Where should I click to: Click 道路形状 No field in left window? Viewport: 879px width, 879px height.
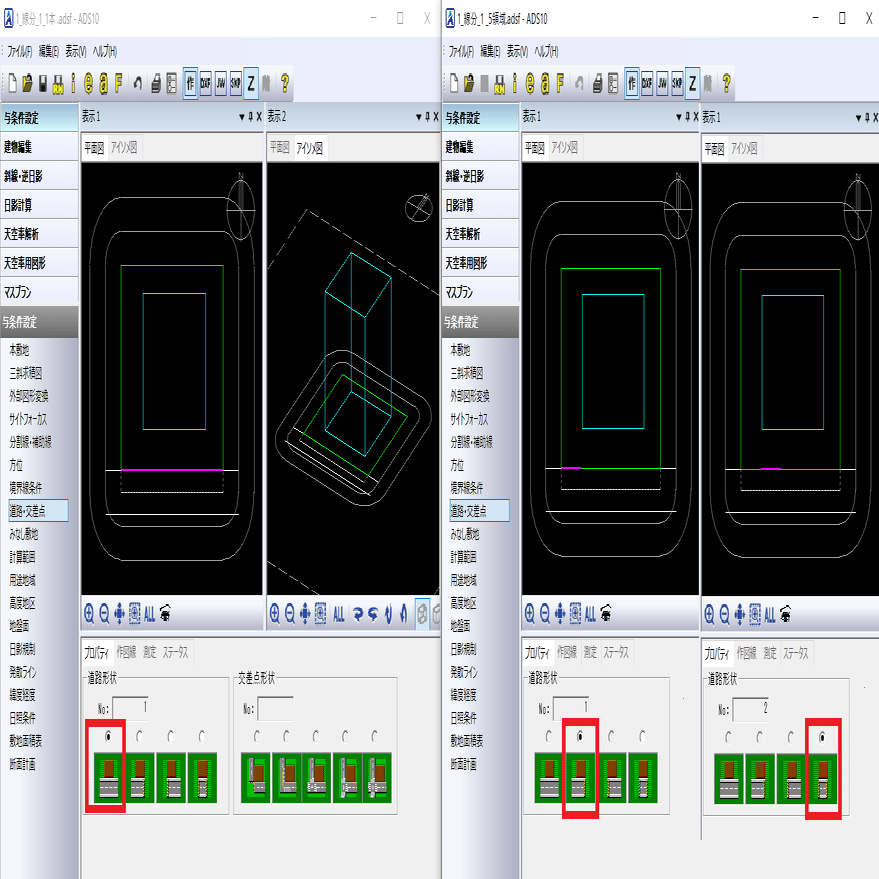click(x=131, y=708)
